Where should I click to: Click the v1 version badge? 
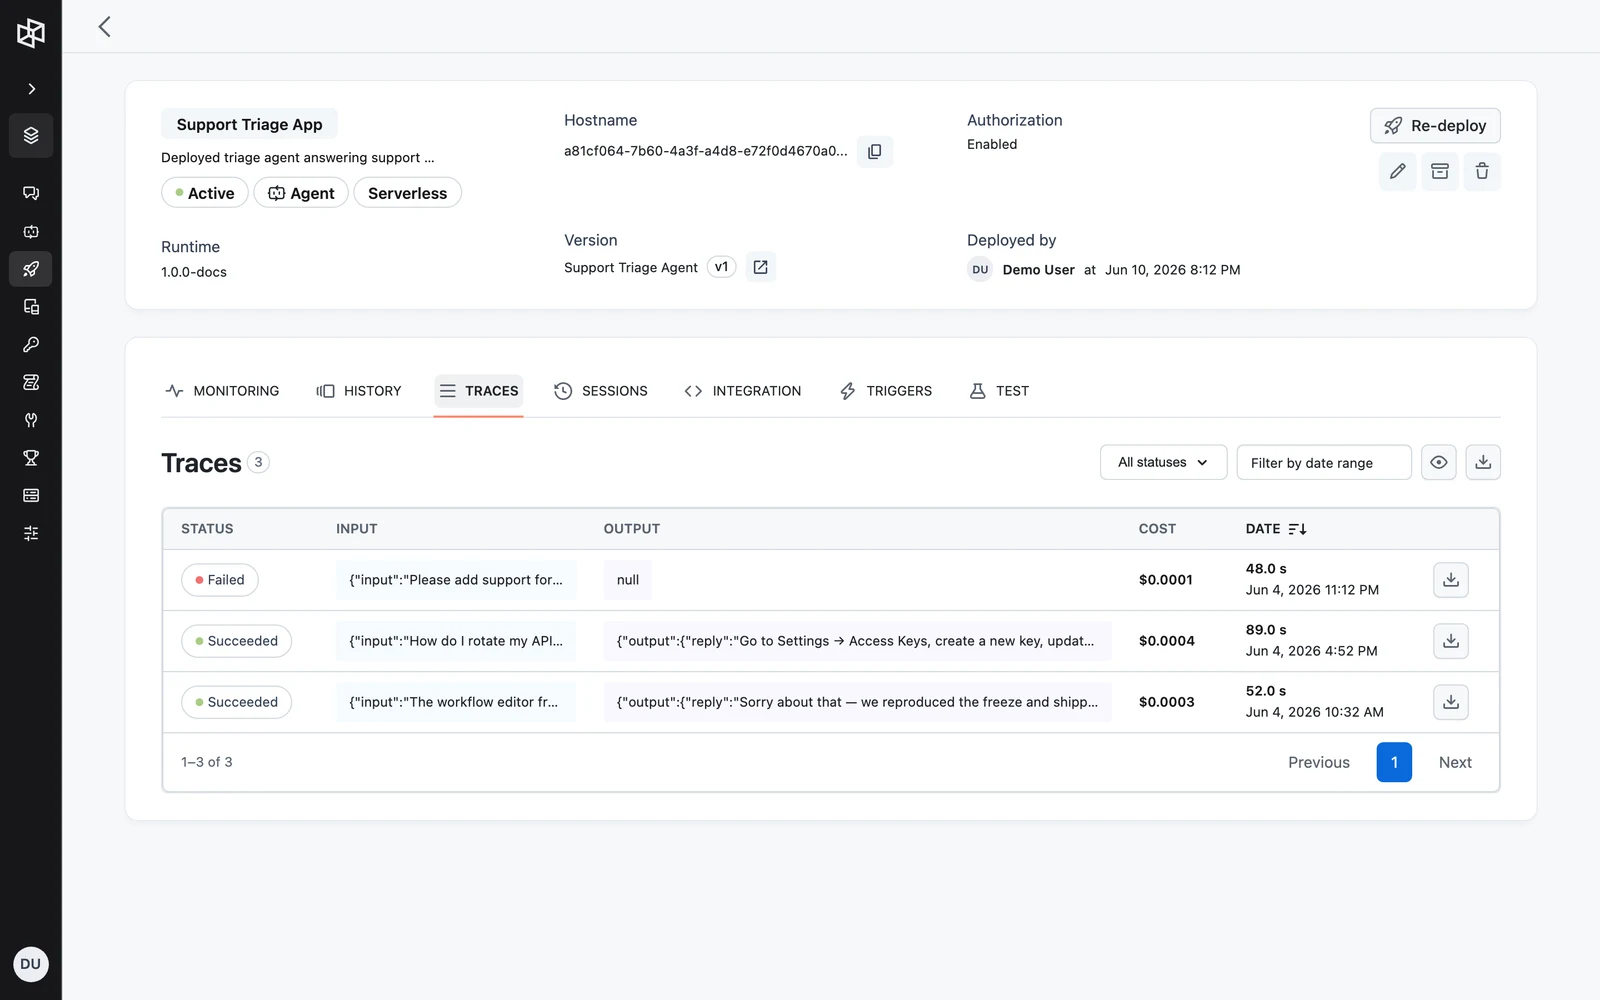point(721,267)
